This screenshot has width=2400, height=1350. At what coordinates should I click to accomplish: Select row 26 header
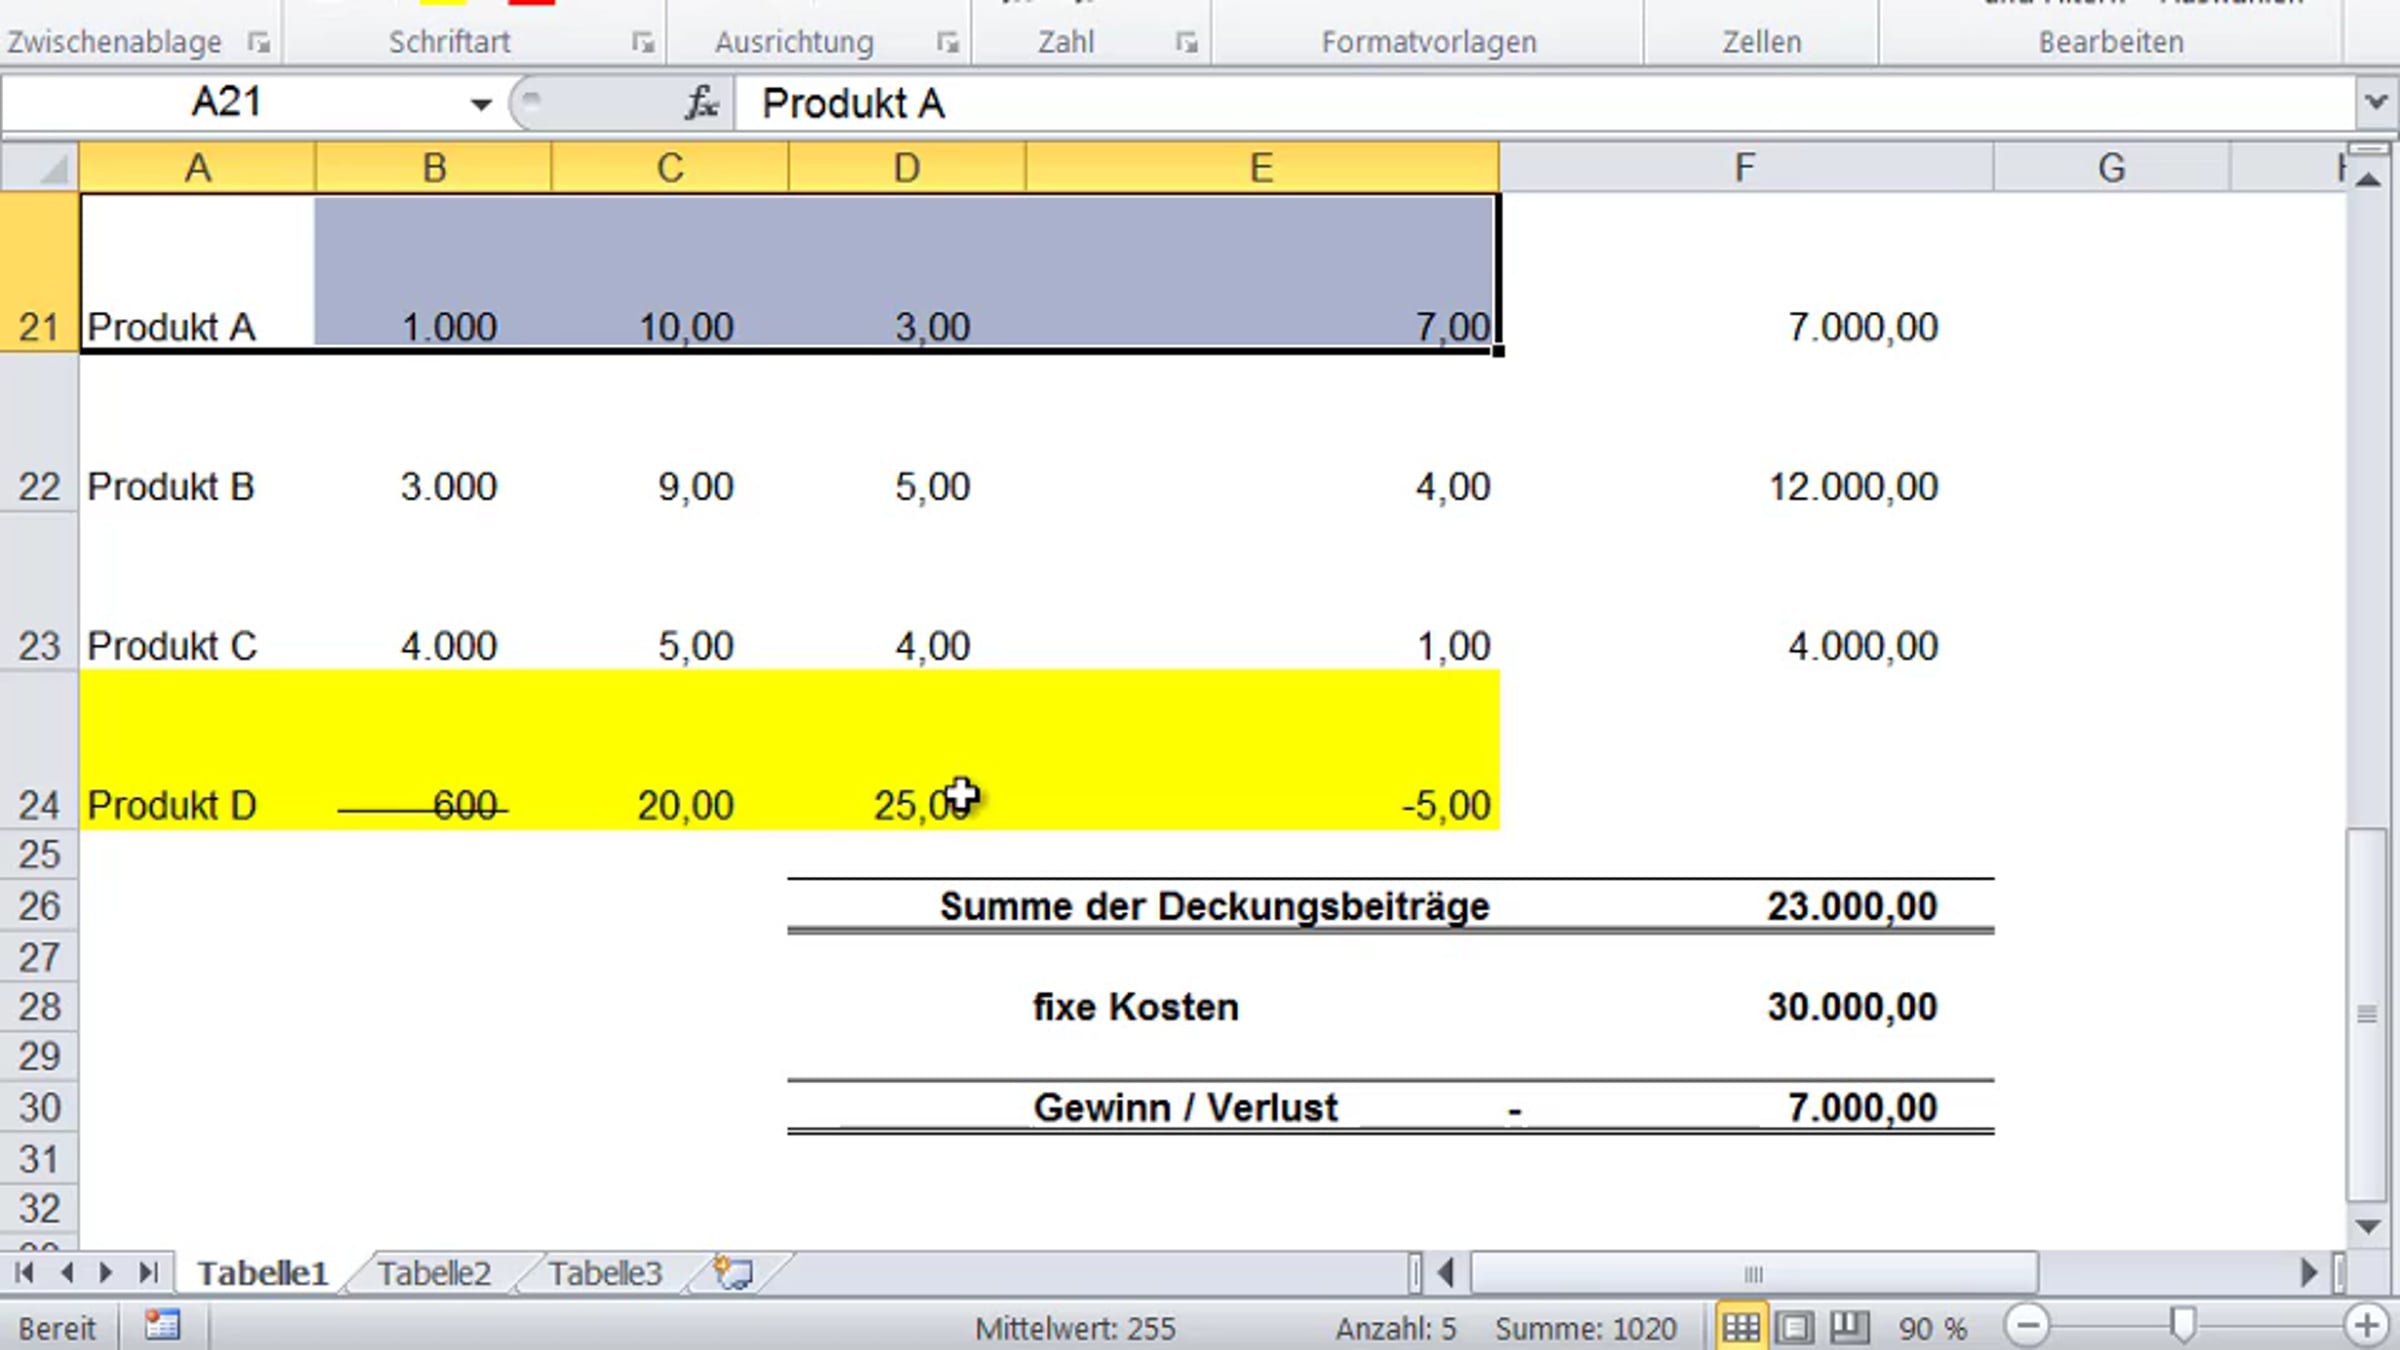coord(39,906)
